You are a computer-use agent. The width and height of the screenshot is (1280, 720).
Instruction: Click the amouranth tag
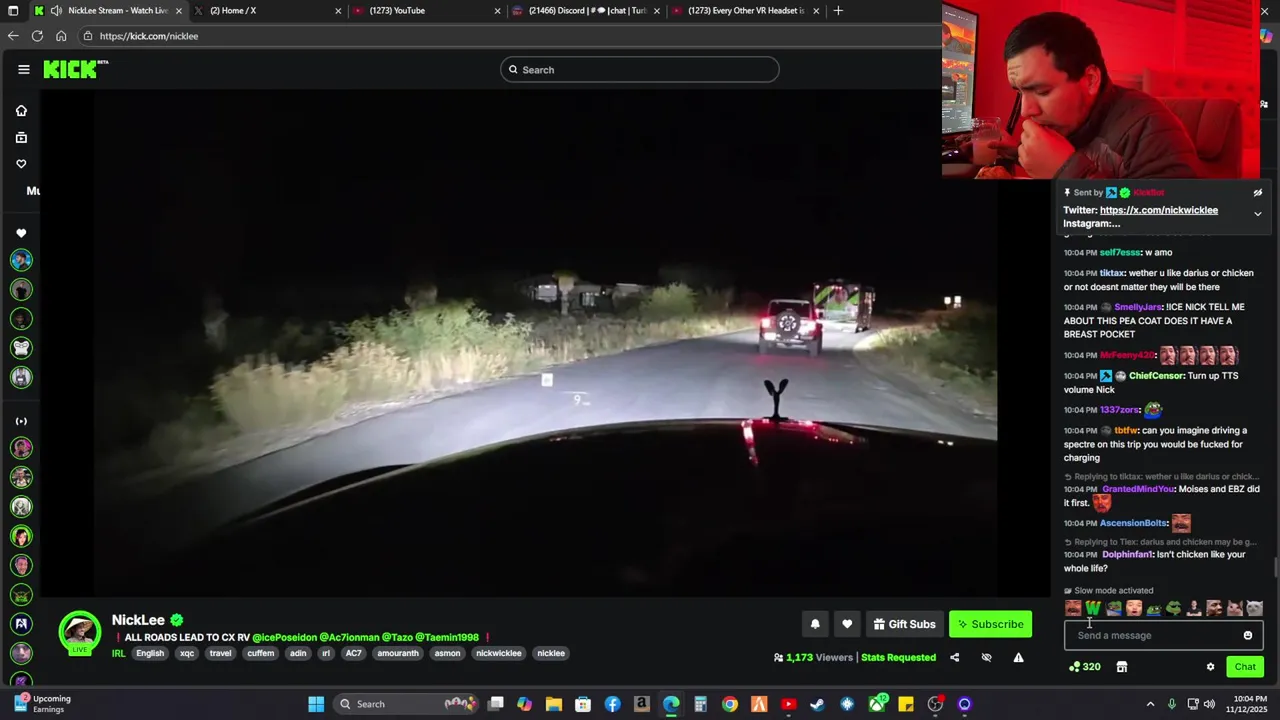tap(398, 653)
